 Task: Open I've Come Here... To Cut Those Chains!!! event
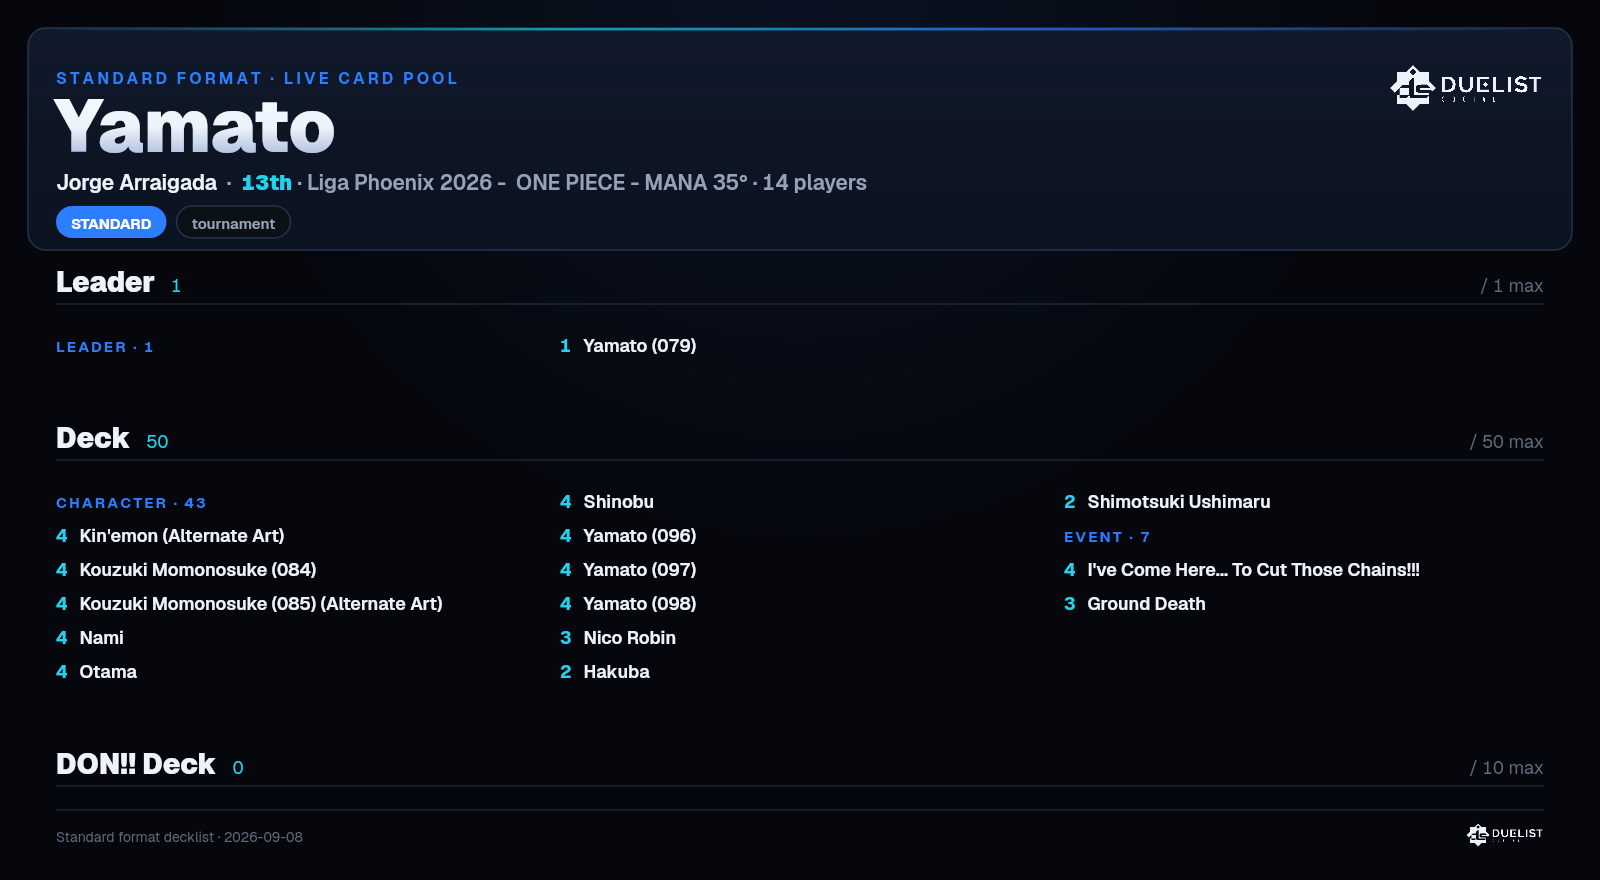pos(1242,570)
